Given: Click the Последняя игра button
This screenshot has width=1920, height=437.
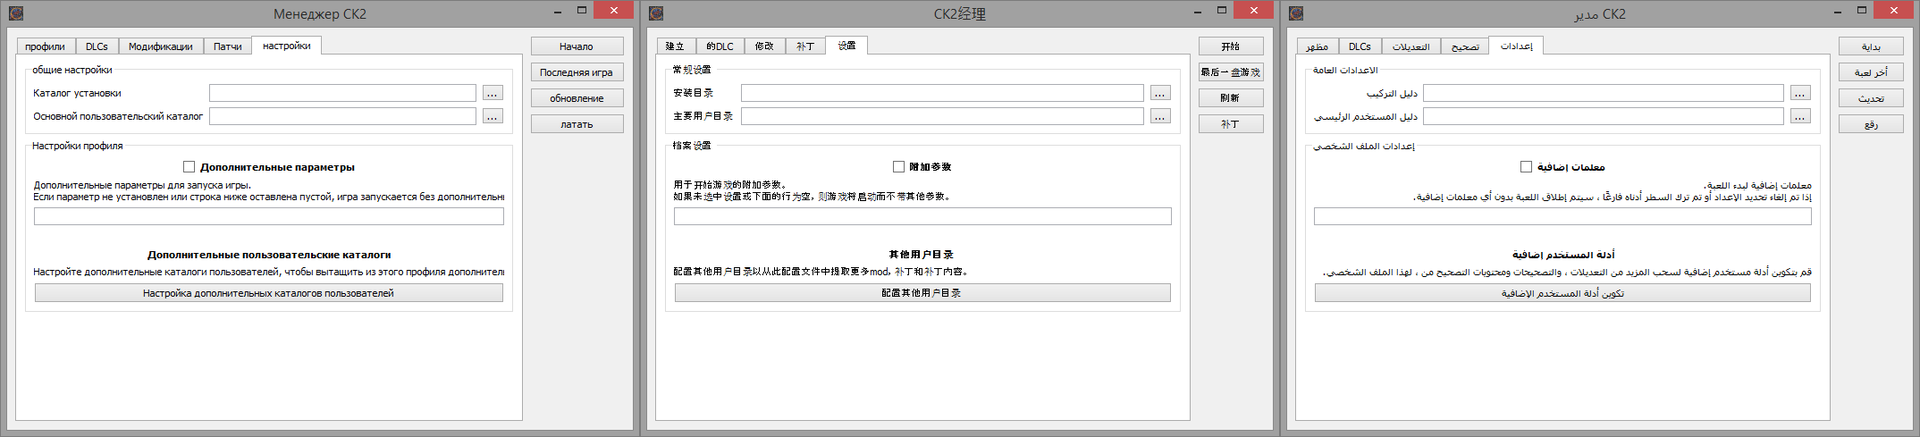Looking at the screenshot, I should click(x=577, y=72).
